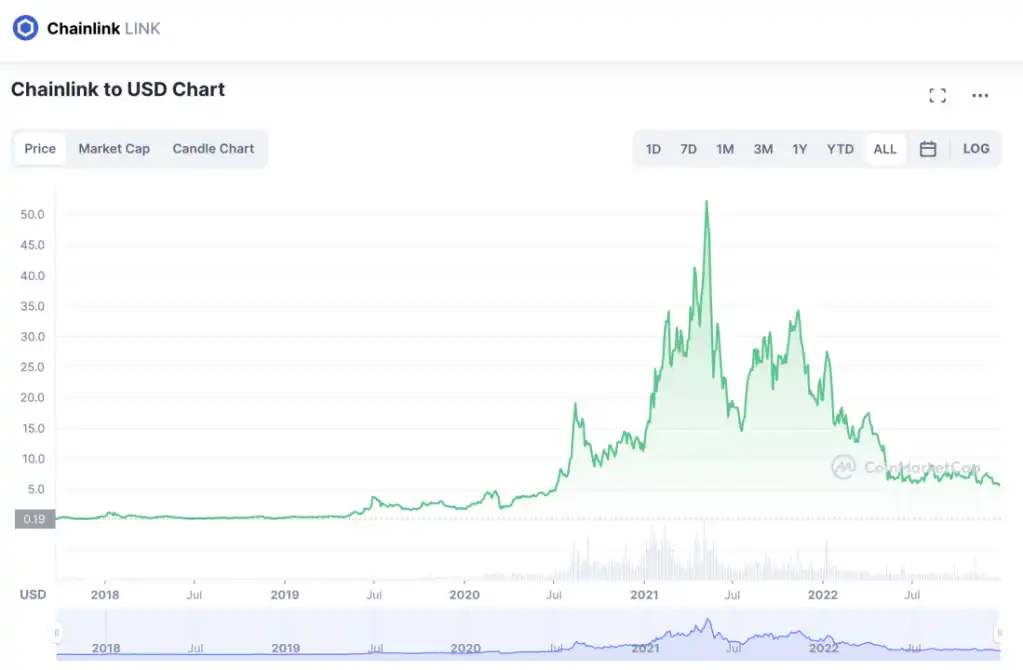Switch to the Market Cap tab

(114, 149)
